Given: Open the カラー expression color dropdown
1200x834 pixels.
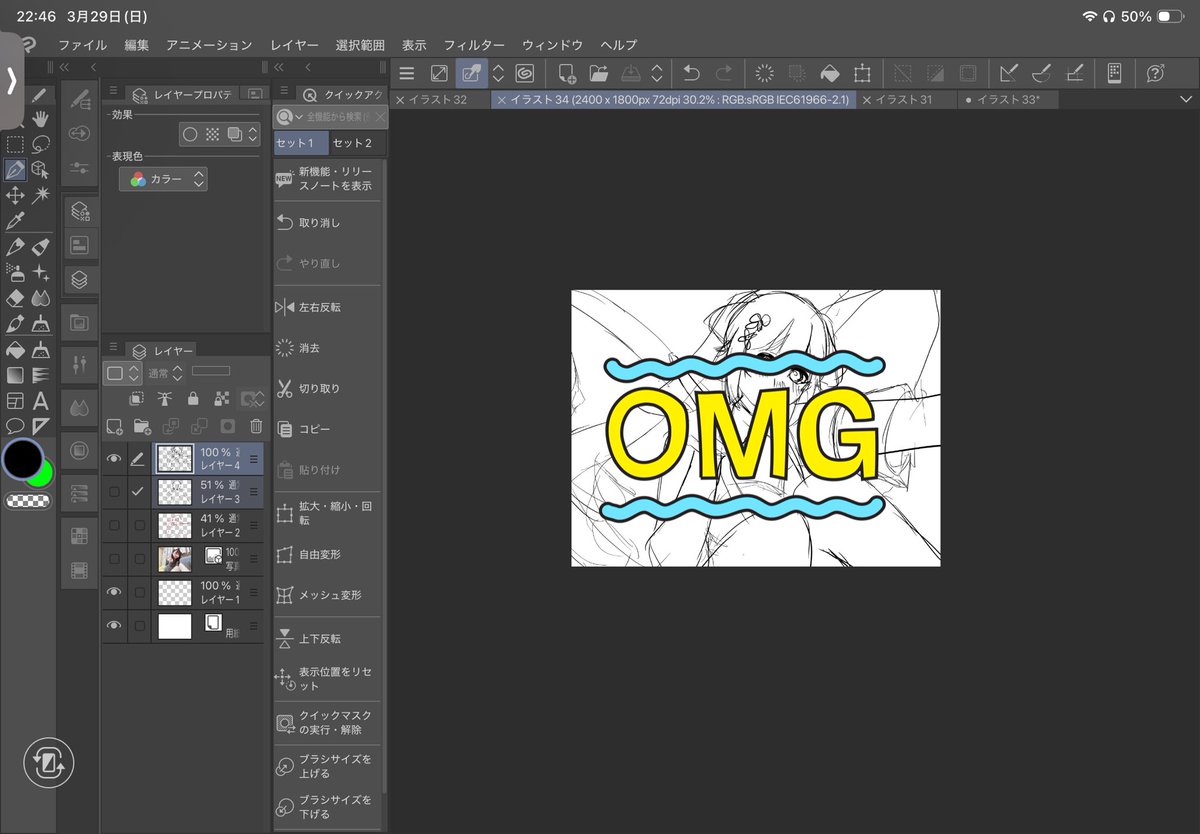Looking at the screenshot, I should click(x=163, y=179).
